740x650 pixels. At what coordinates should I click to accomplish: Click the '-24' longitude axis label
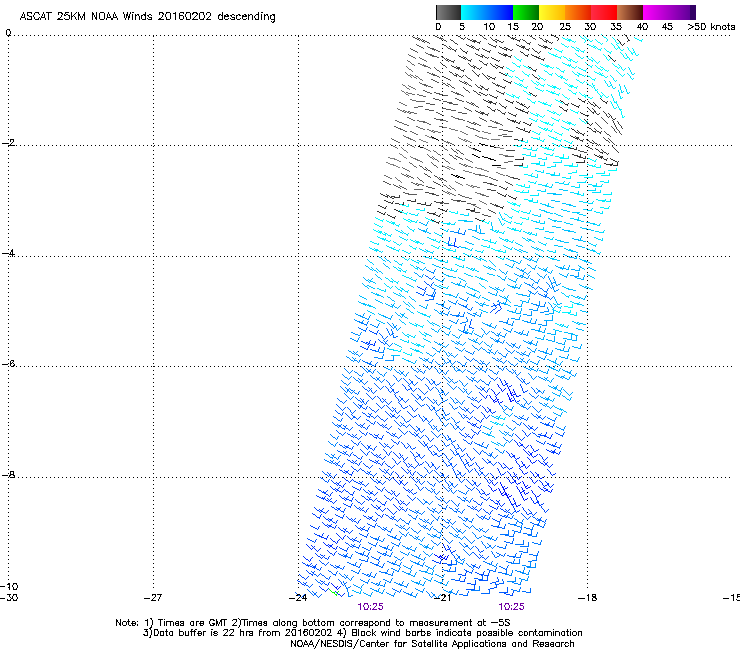click(298, 598)
